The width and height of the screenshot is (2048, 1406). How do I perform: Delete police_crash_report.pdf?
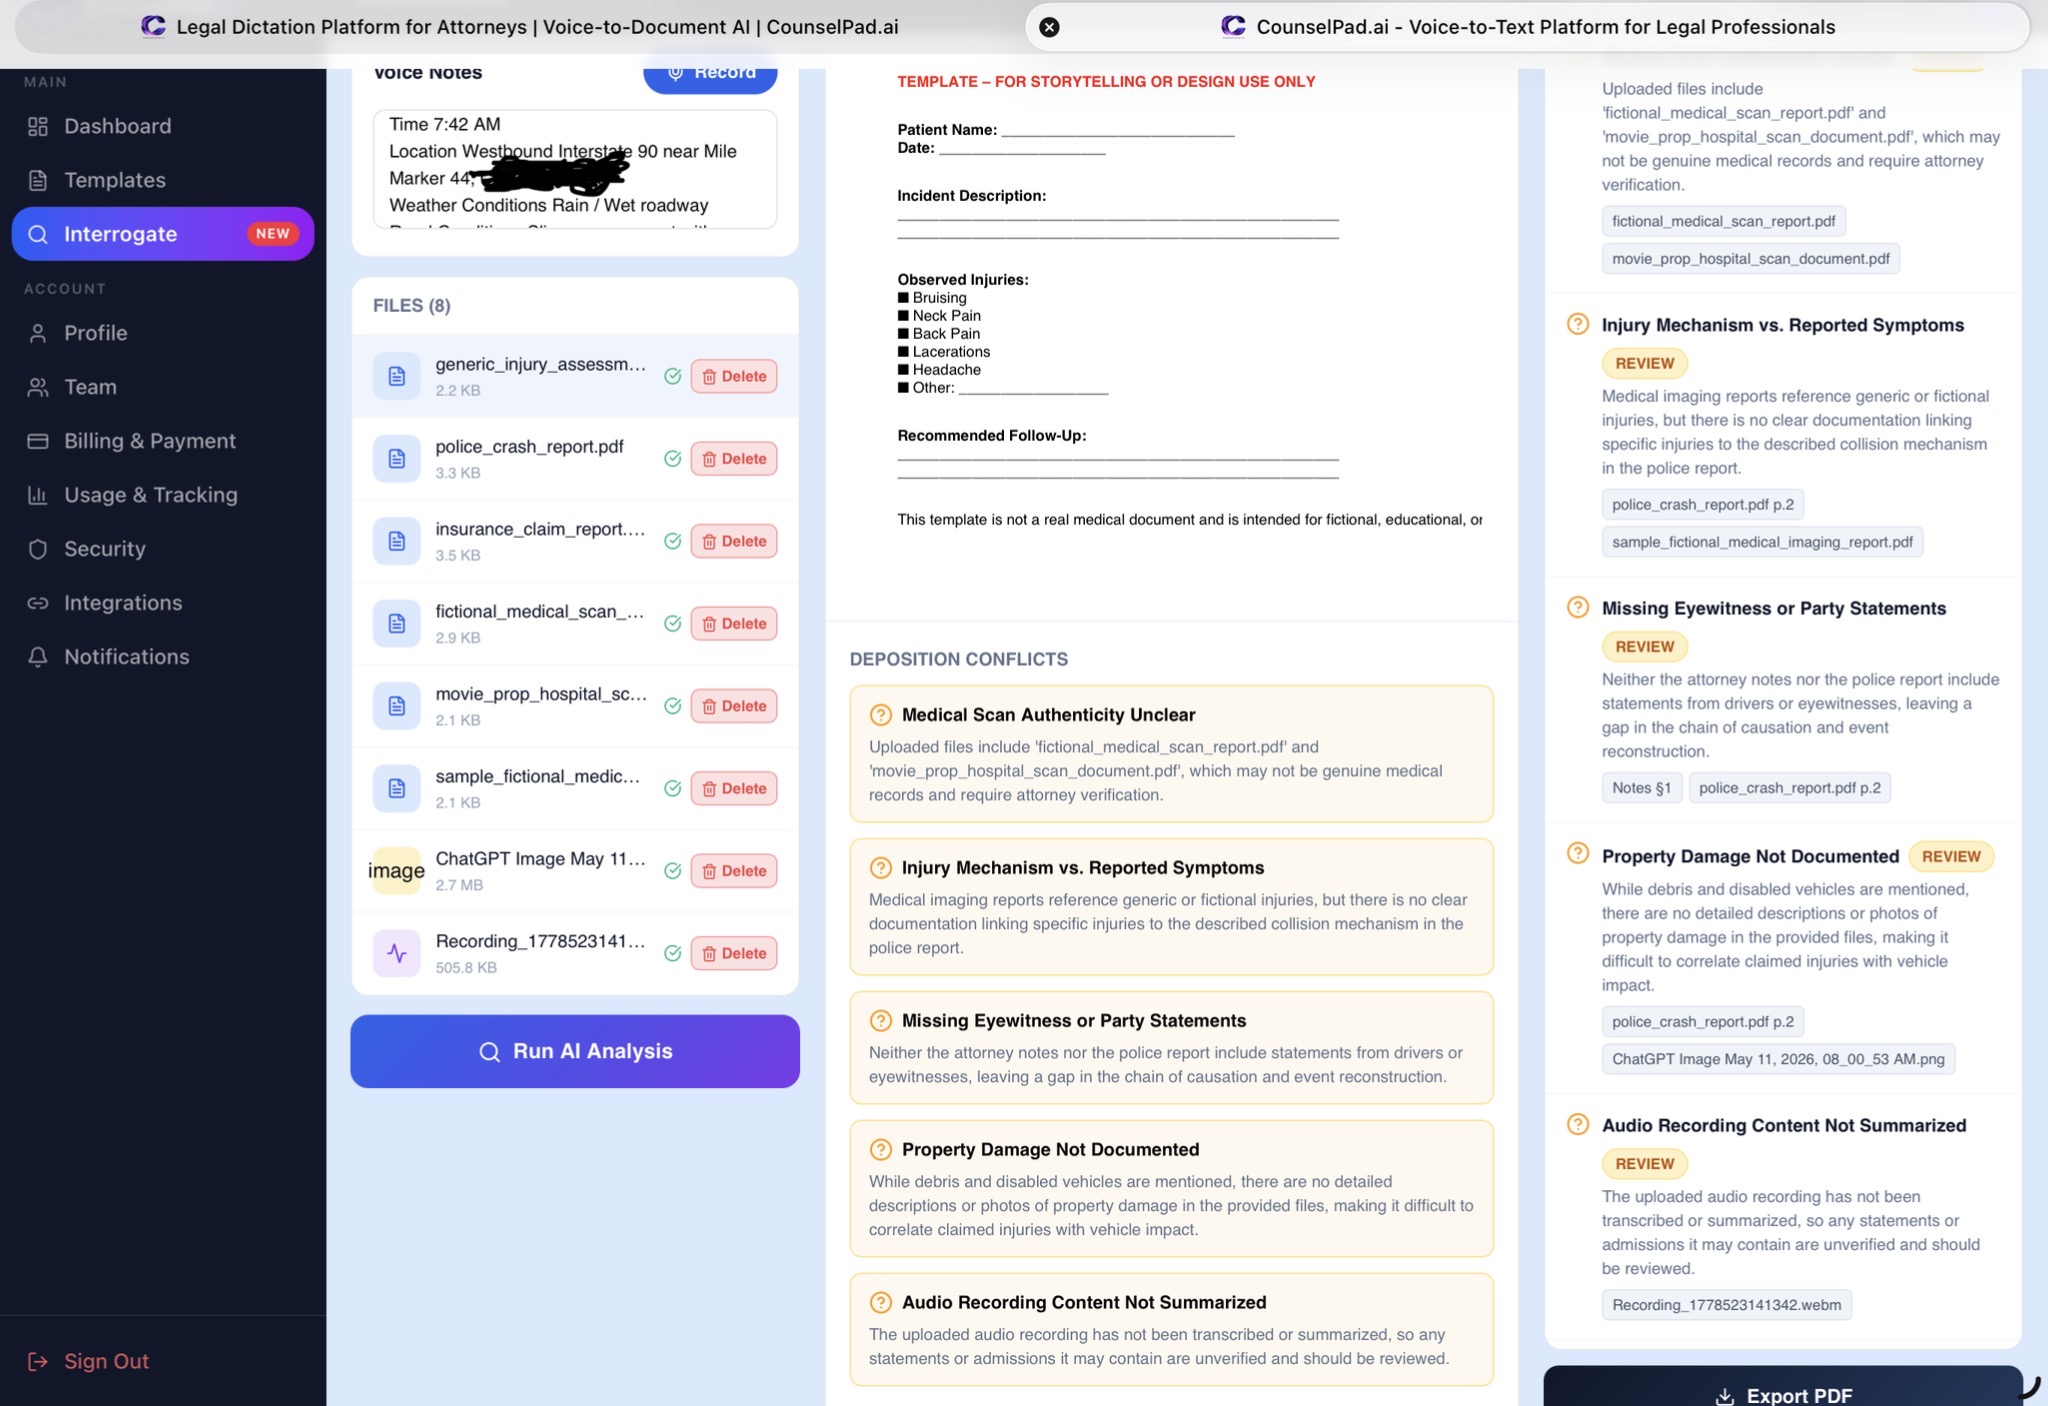click(734, 459)
